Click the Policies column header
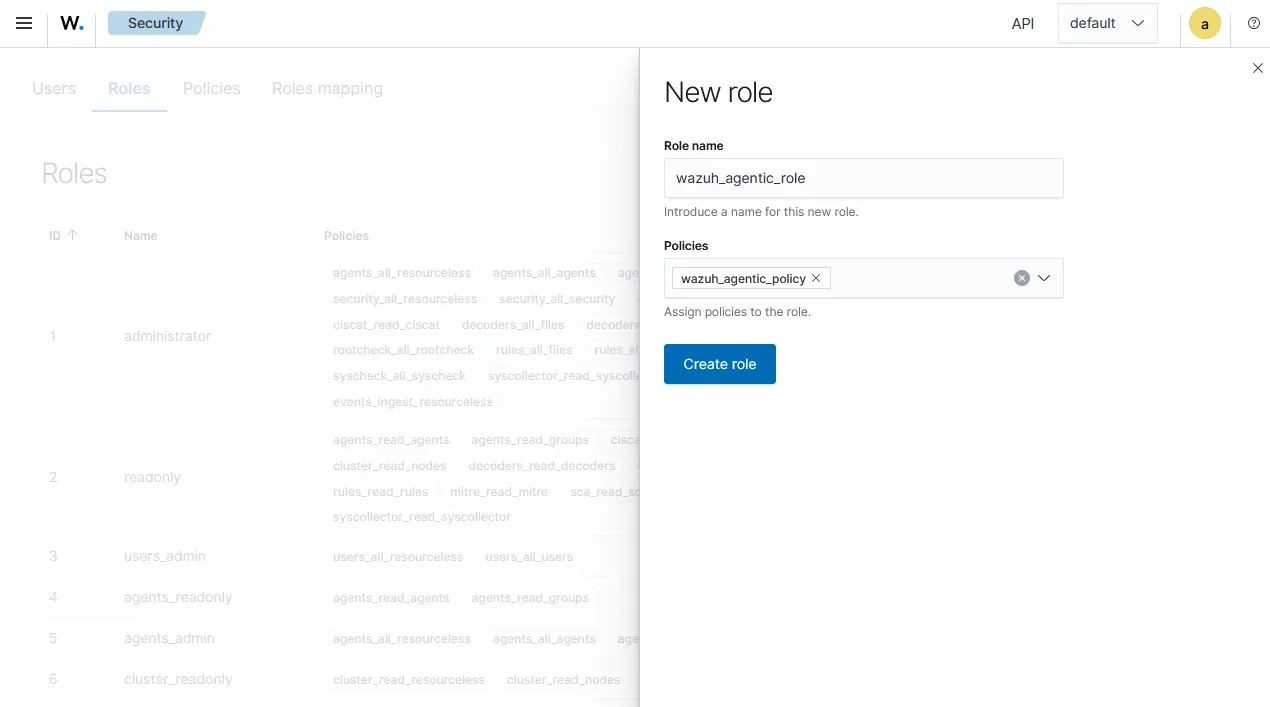The width and height of the screenshot is (1270, 707). point(346,236)
